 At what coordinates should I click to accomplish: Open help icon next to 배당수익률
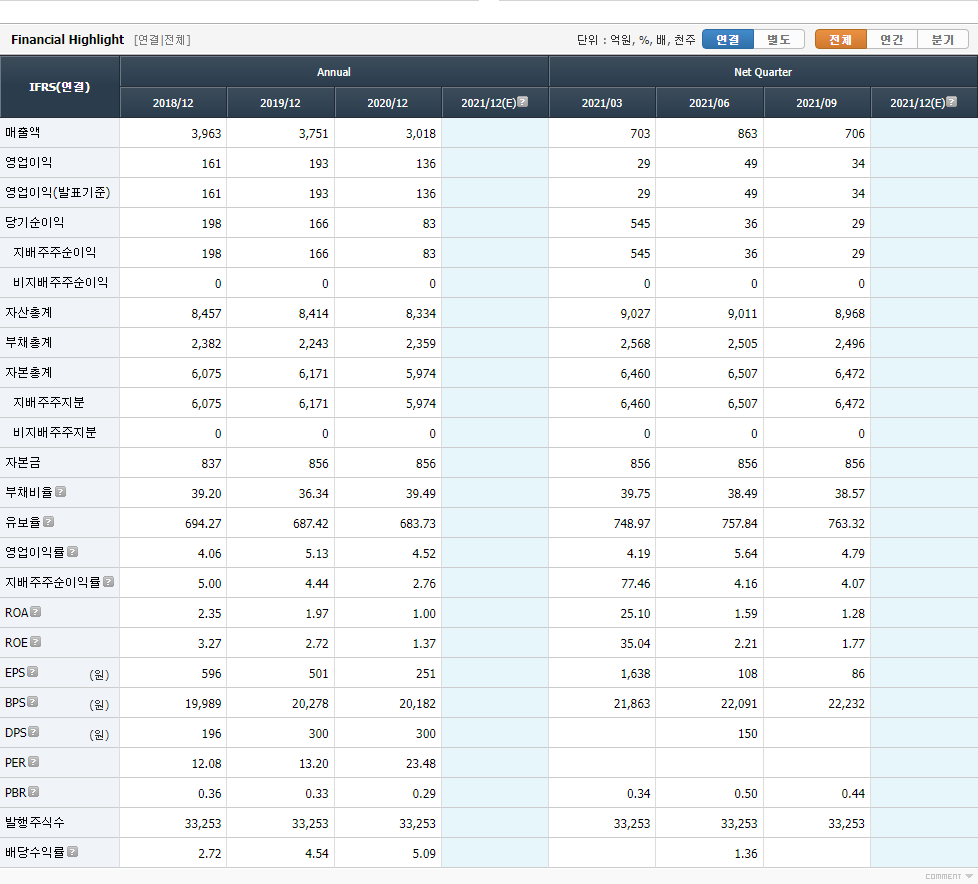click(x=72, y=852)
